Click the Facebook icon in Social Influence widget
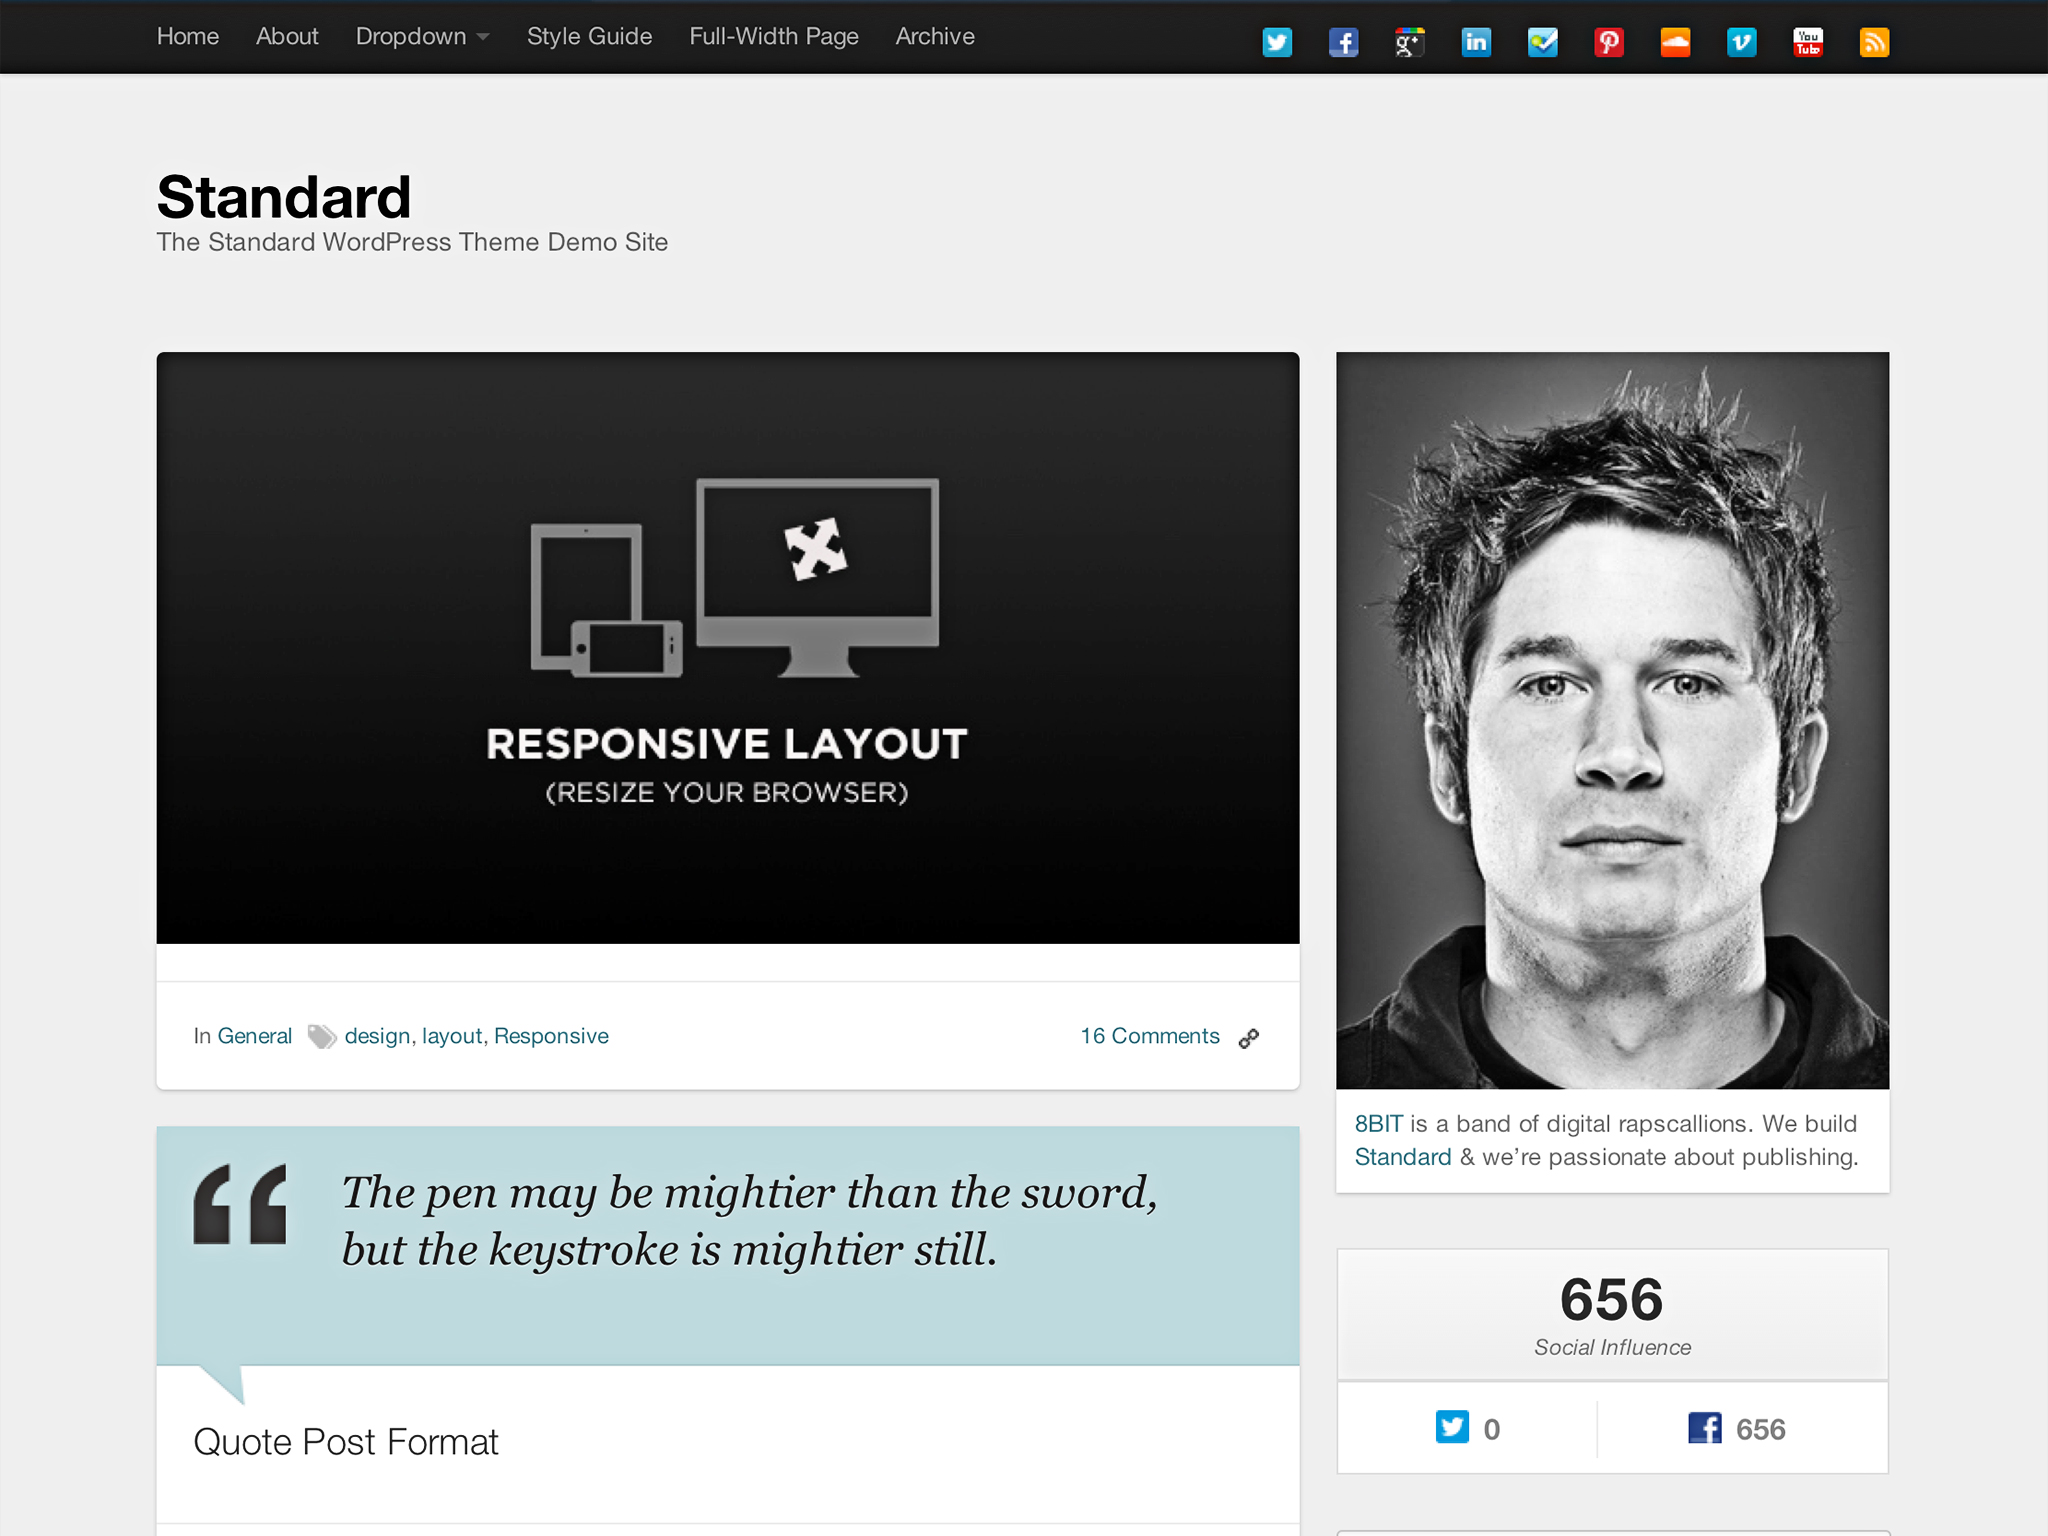Image resolution: width=2048 pixels, height=1536 pixels. click(1705, 1427)
